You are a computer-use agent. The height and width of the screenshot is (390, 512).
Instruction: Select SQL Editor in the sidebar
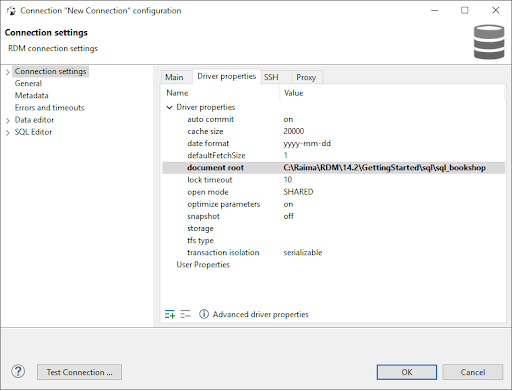tap(33, 132)
